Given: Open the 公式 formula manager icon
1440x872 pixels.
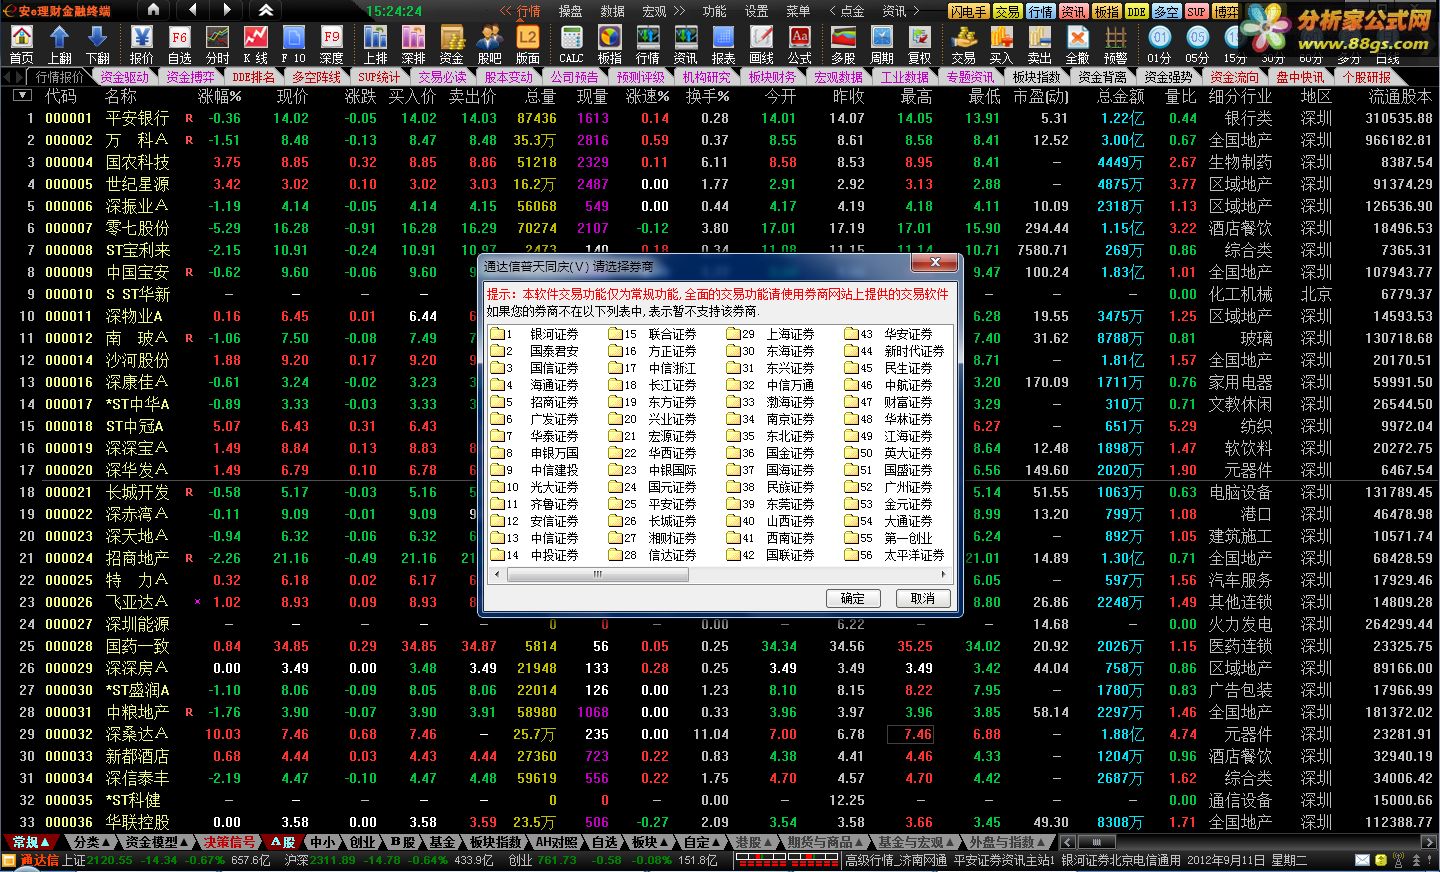Looking at the screenshot, I should click(x=799, y=45).
